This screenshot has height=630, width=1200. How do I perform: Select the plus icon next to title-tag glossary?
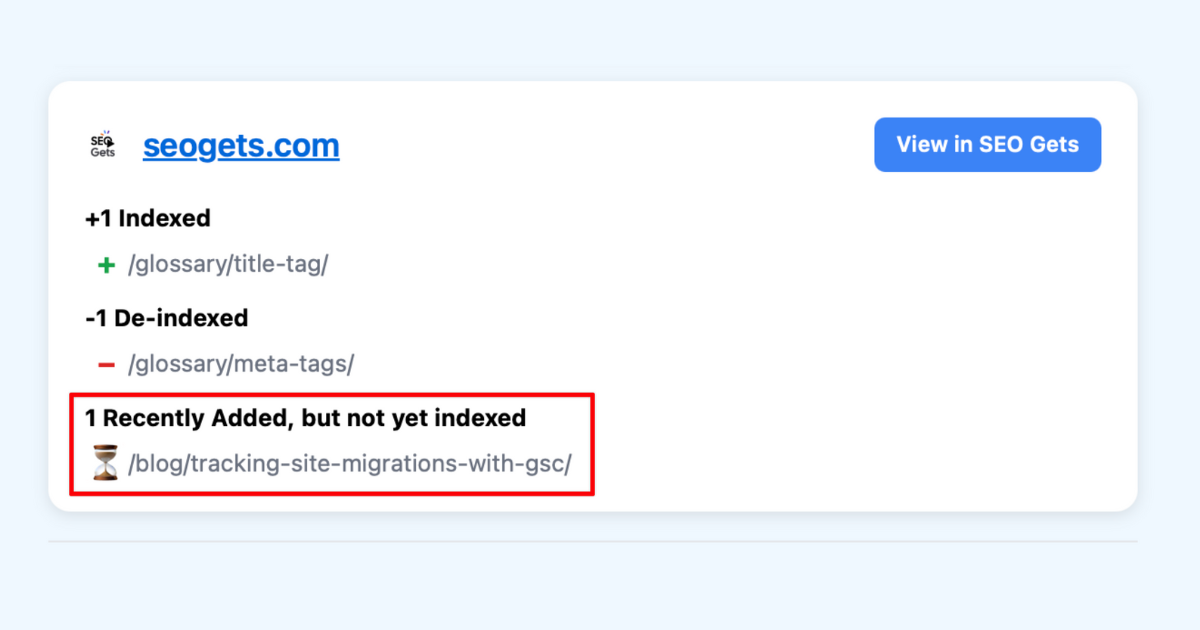click(x=105, y=264)
